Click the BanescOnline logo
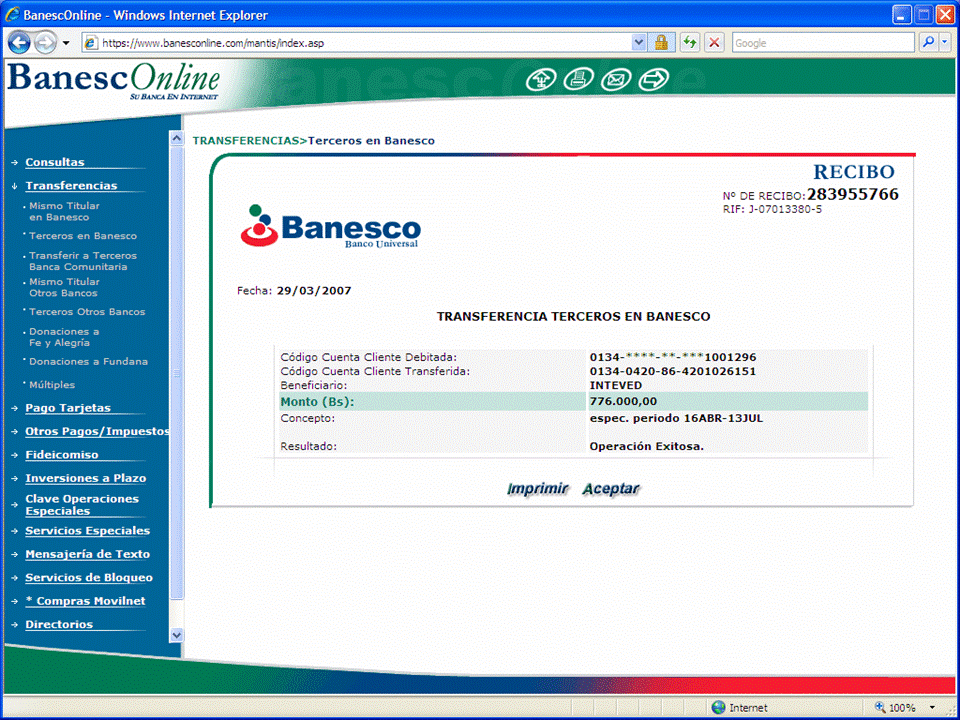 (113, 81)
